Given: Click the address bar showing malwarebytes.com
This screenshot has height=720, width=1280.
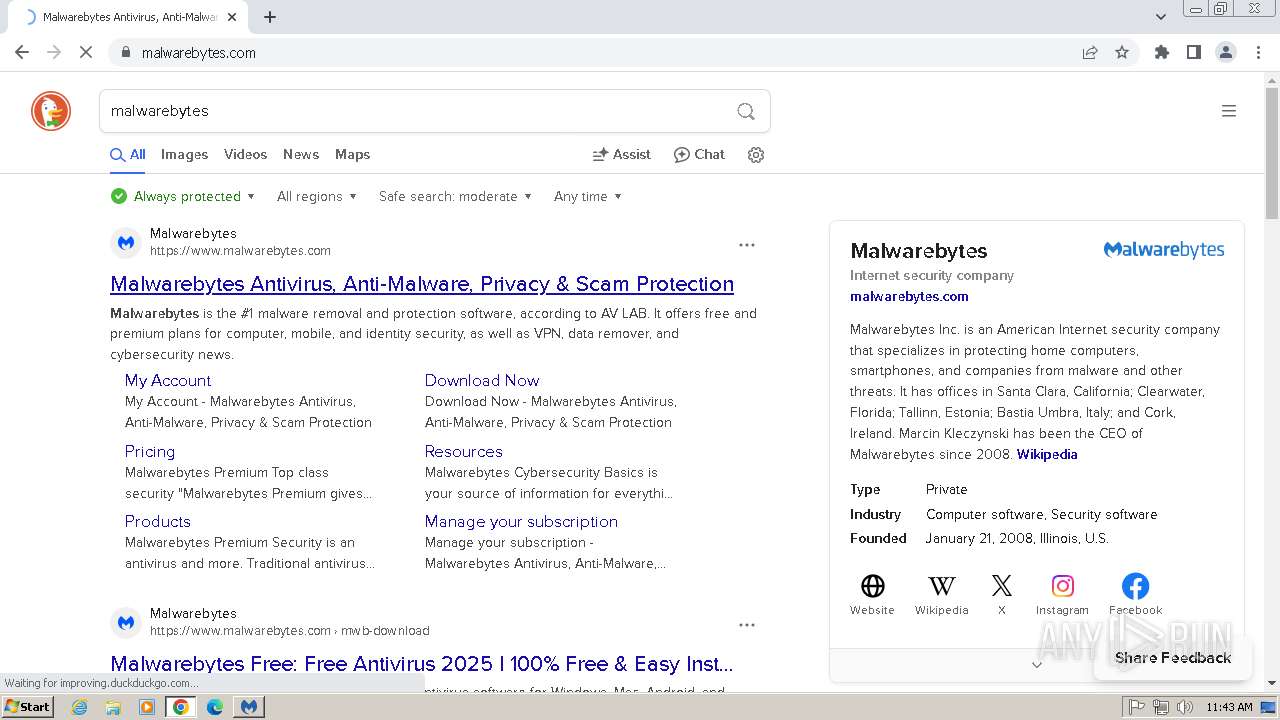Looking at the screenshot, I should [x=600, y=53].
